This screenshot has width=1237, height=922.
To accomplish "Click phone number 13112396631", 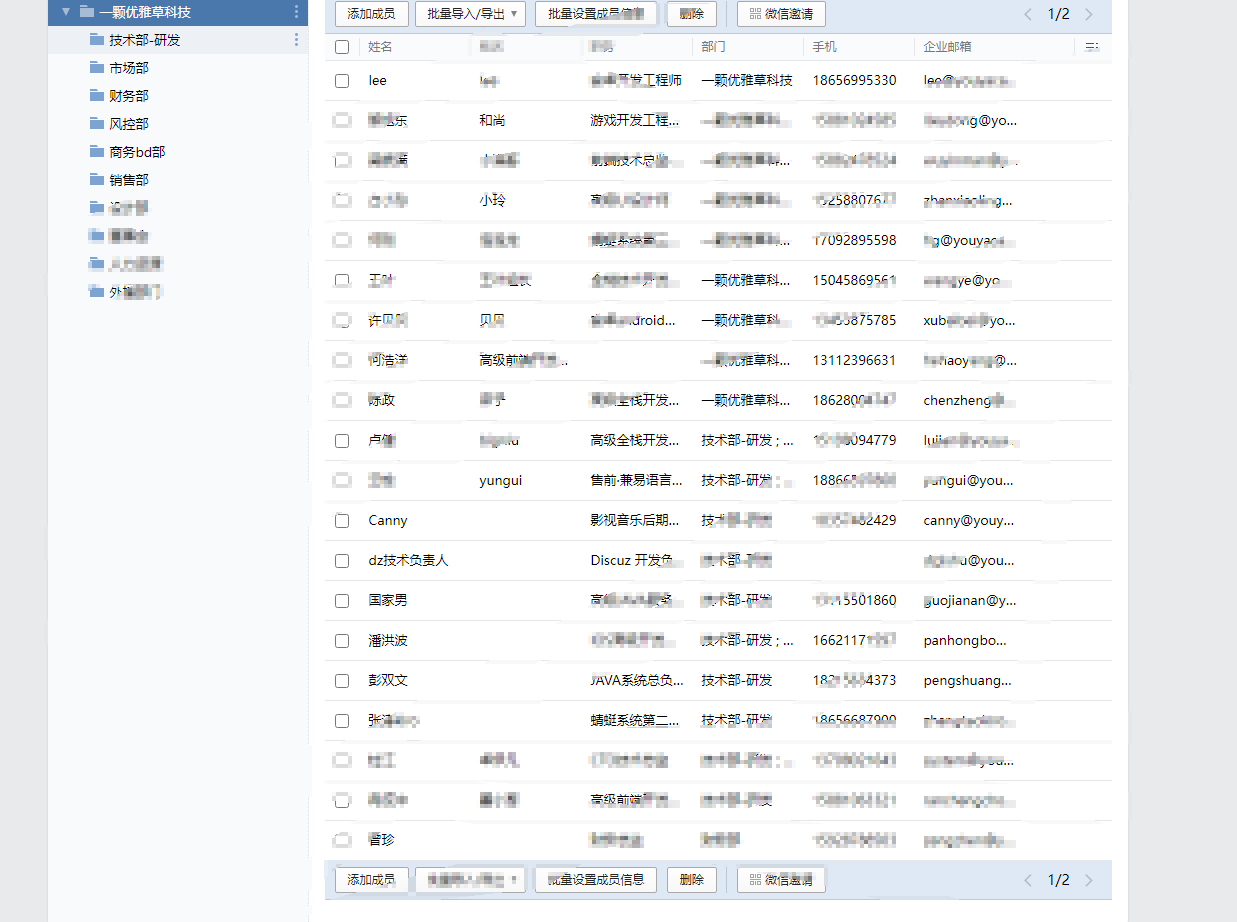I will coord(855,360).
